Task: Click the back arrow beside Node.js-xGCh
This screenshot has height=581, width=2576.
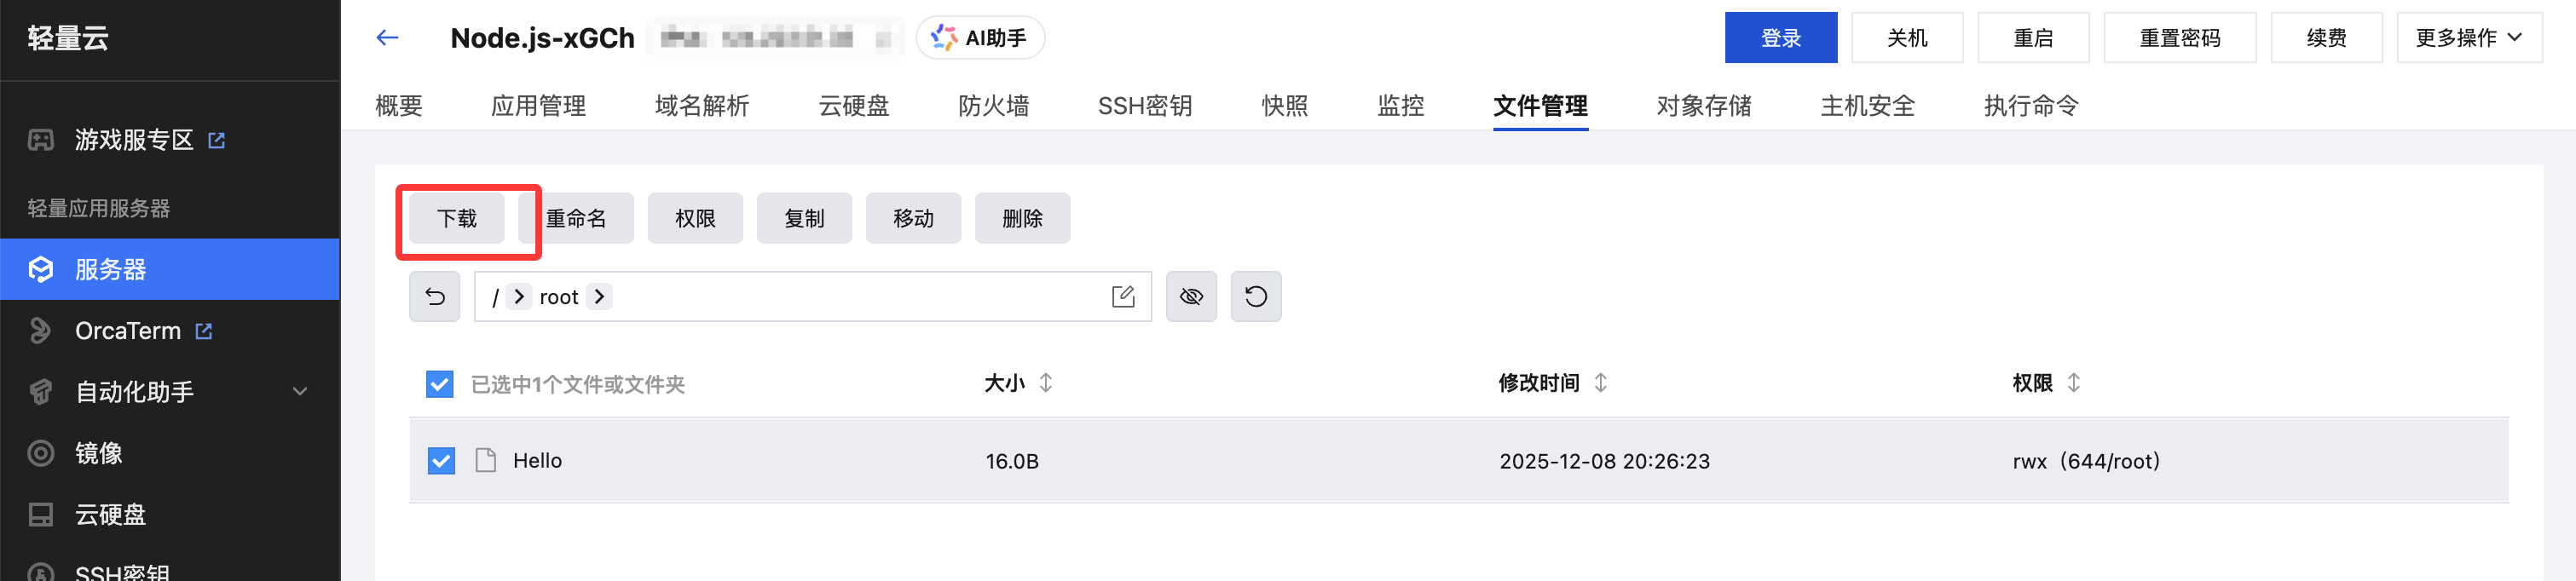Action: [x=387, y=38]
